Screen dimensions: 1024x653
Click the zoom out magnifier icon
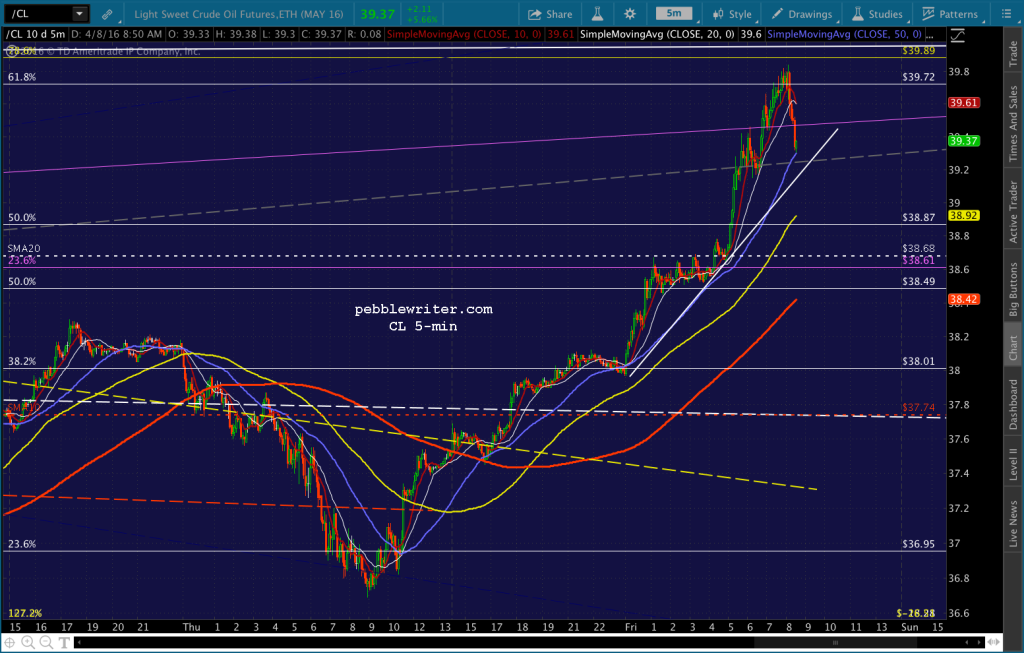pos(46,643)
